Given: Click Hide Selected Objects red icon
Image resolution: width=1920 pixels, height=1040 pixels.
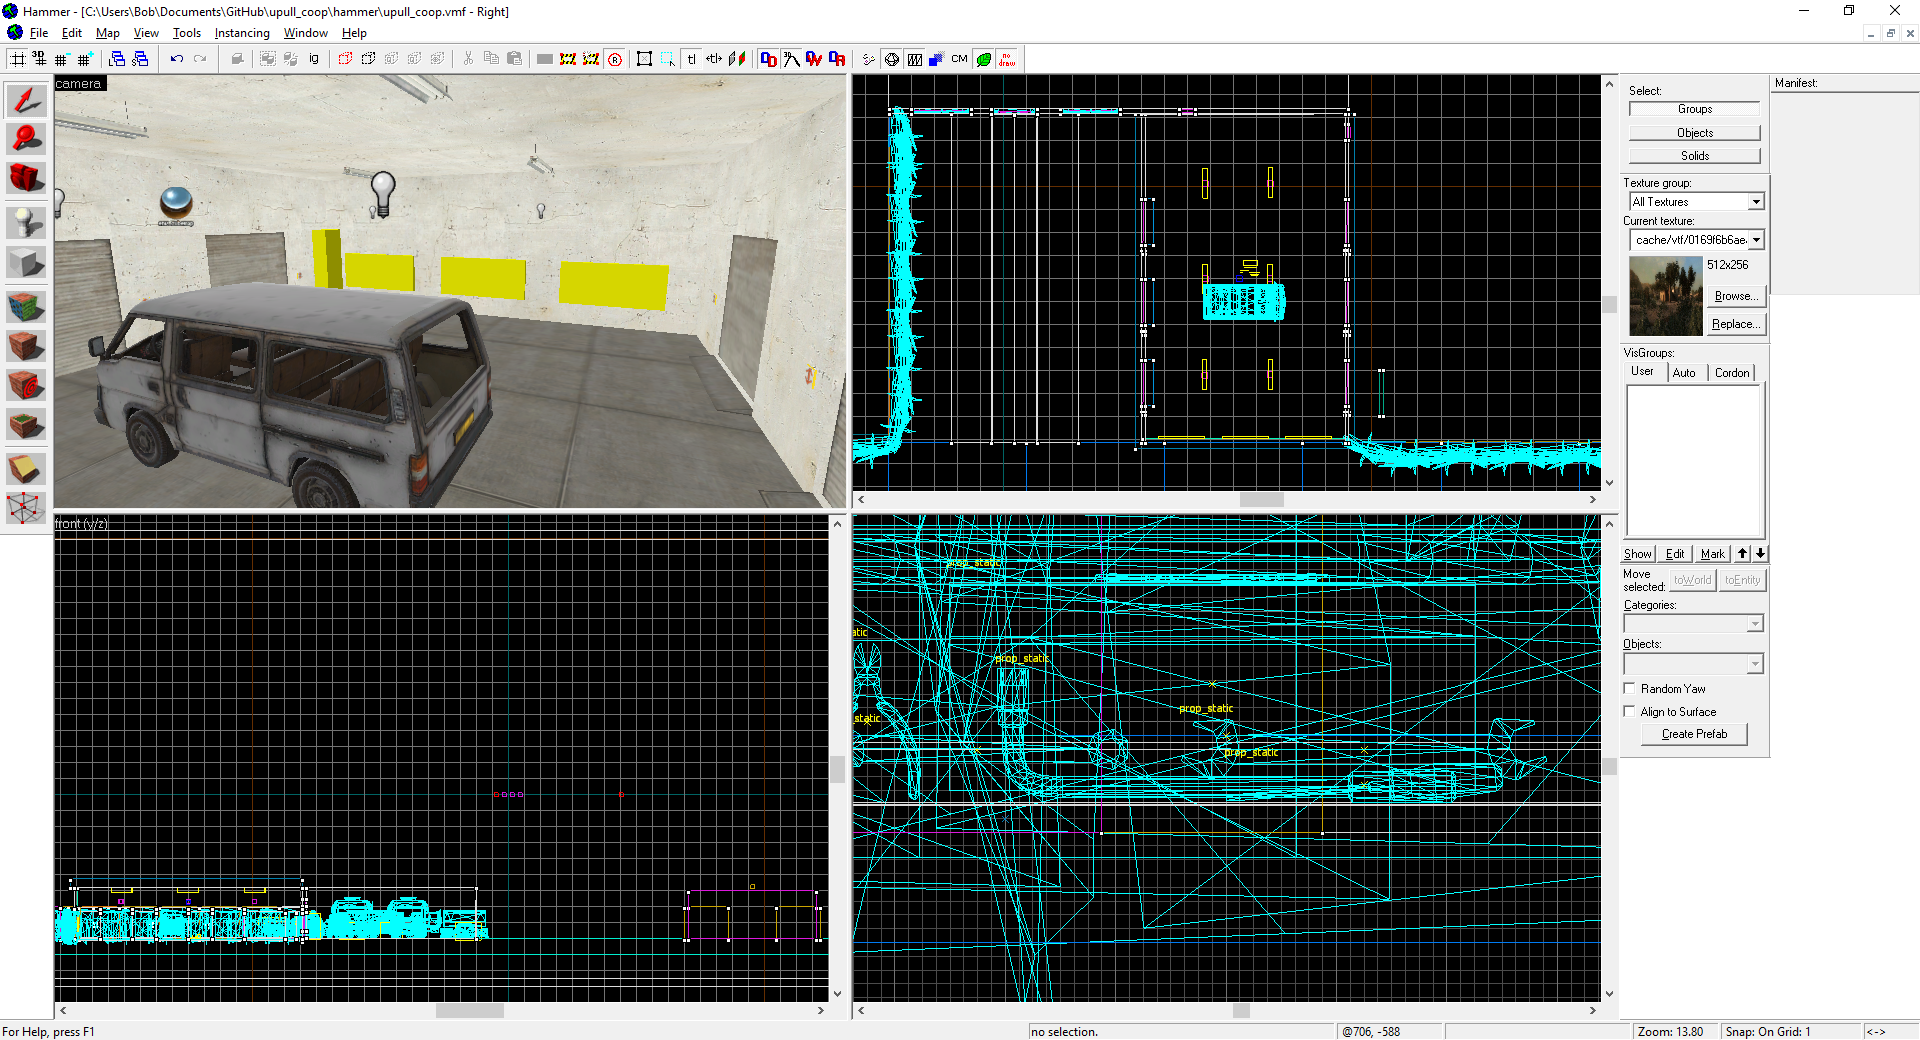Looking at the screenshot, I should coord(345,59).
